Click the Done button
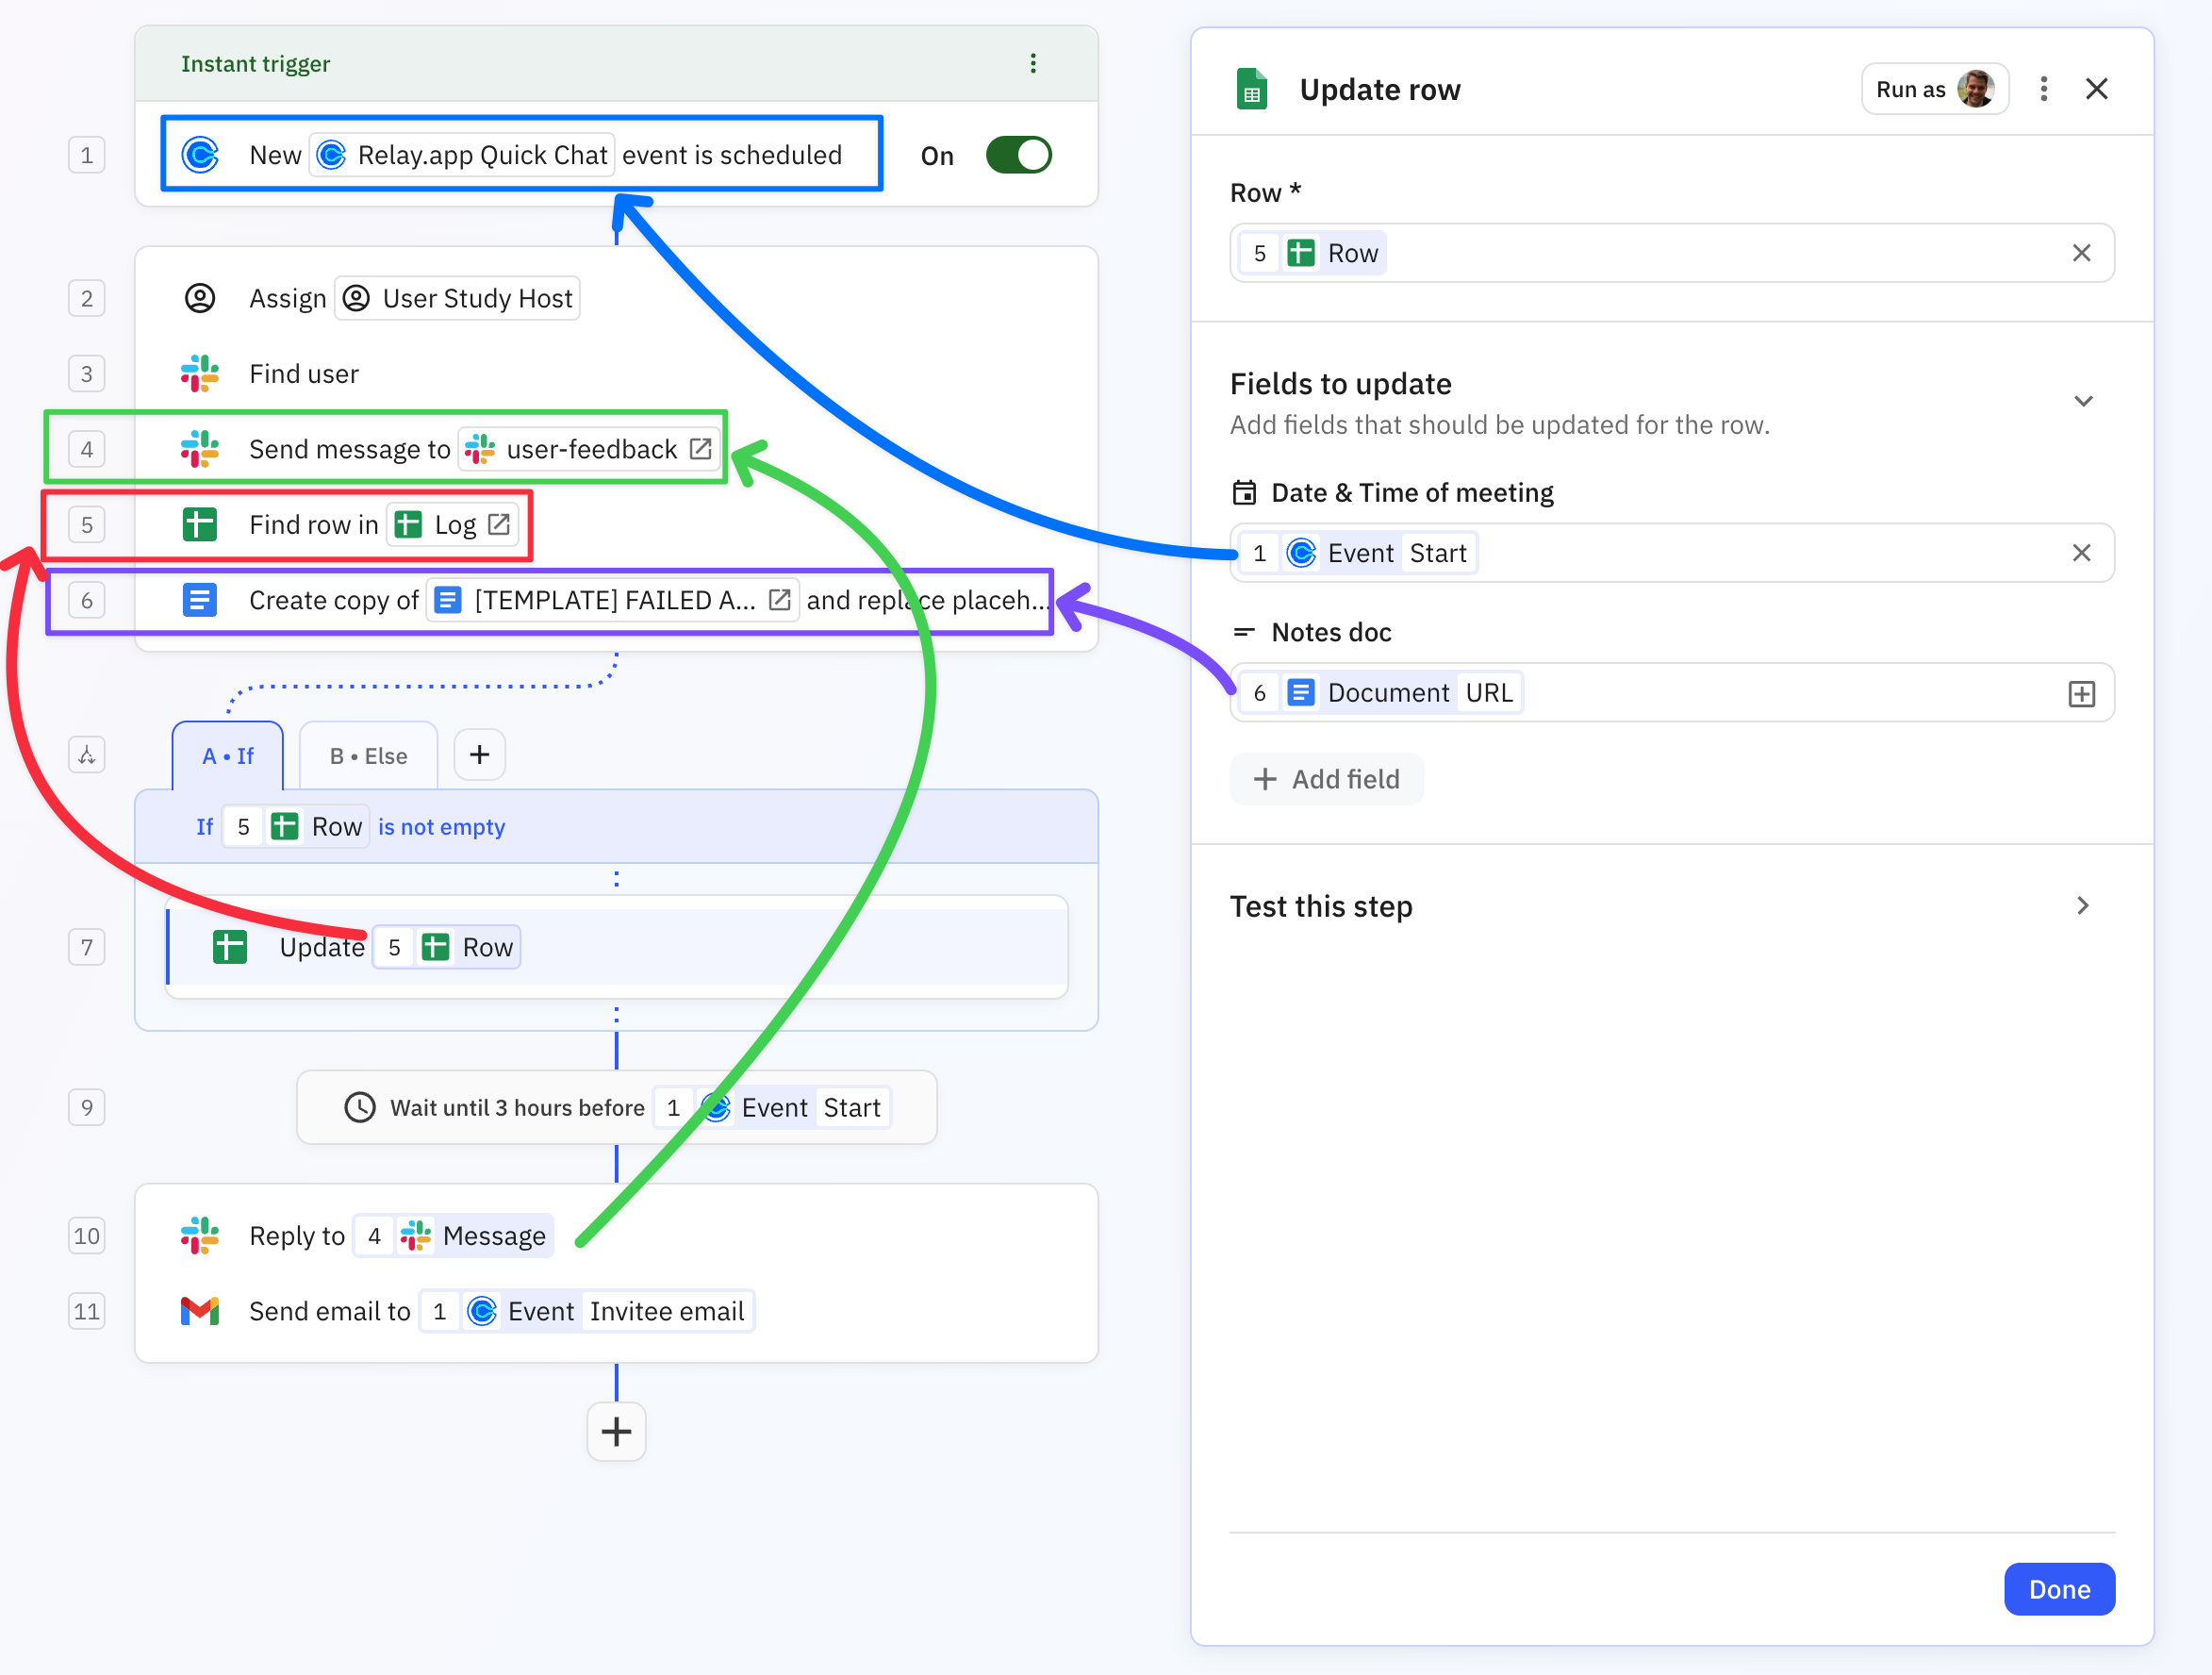This screenshot has height=1675, width=2212. click(x=2059, y=1589)
